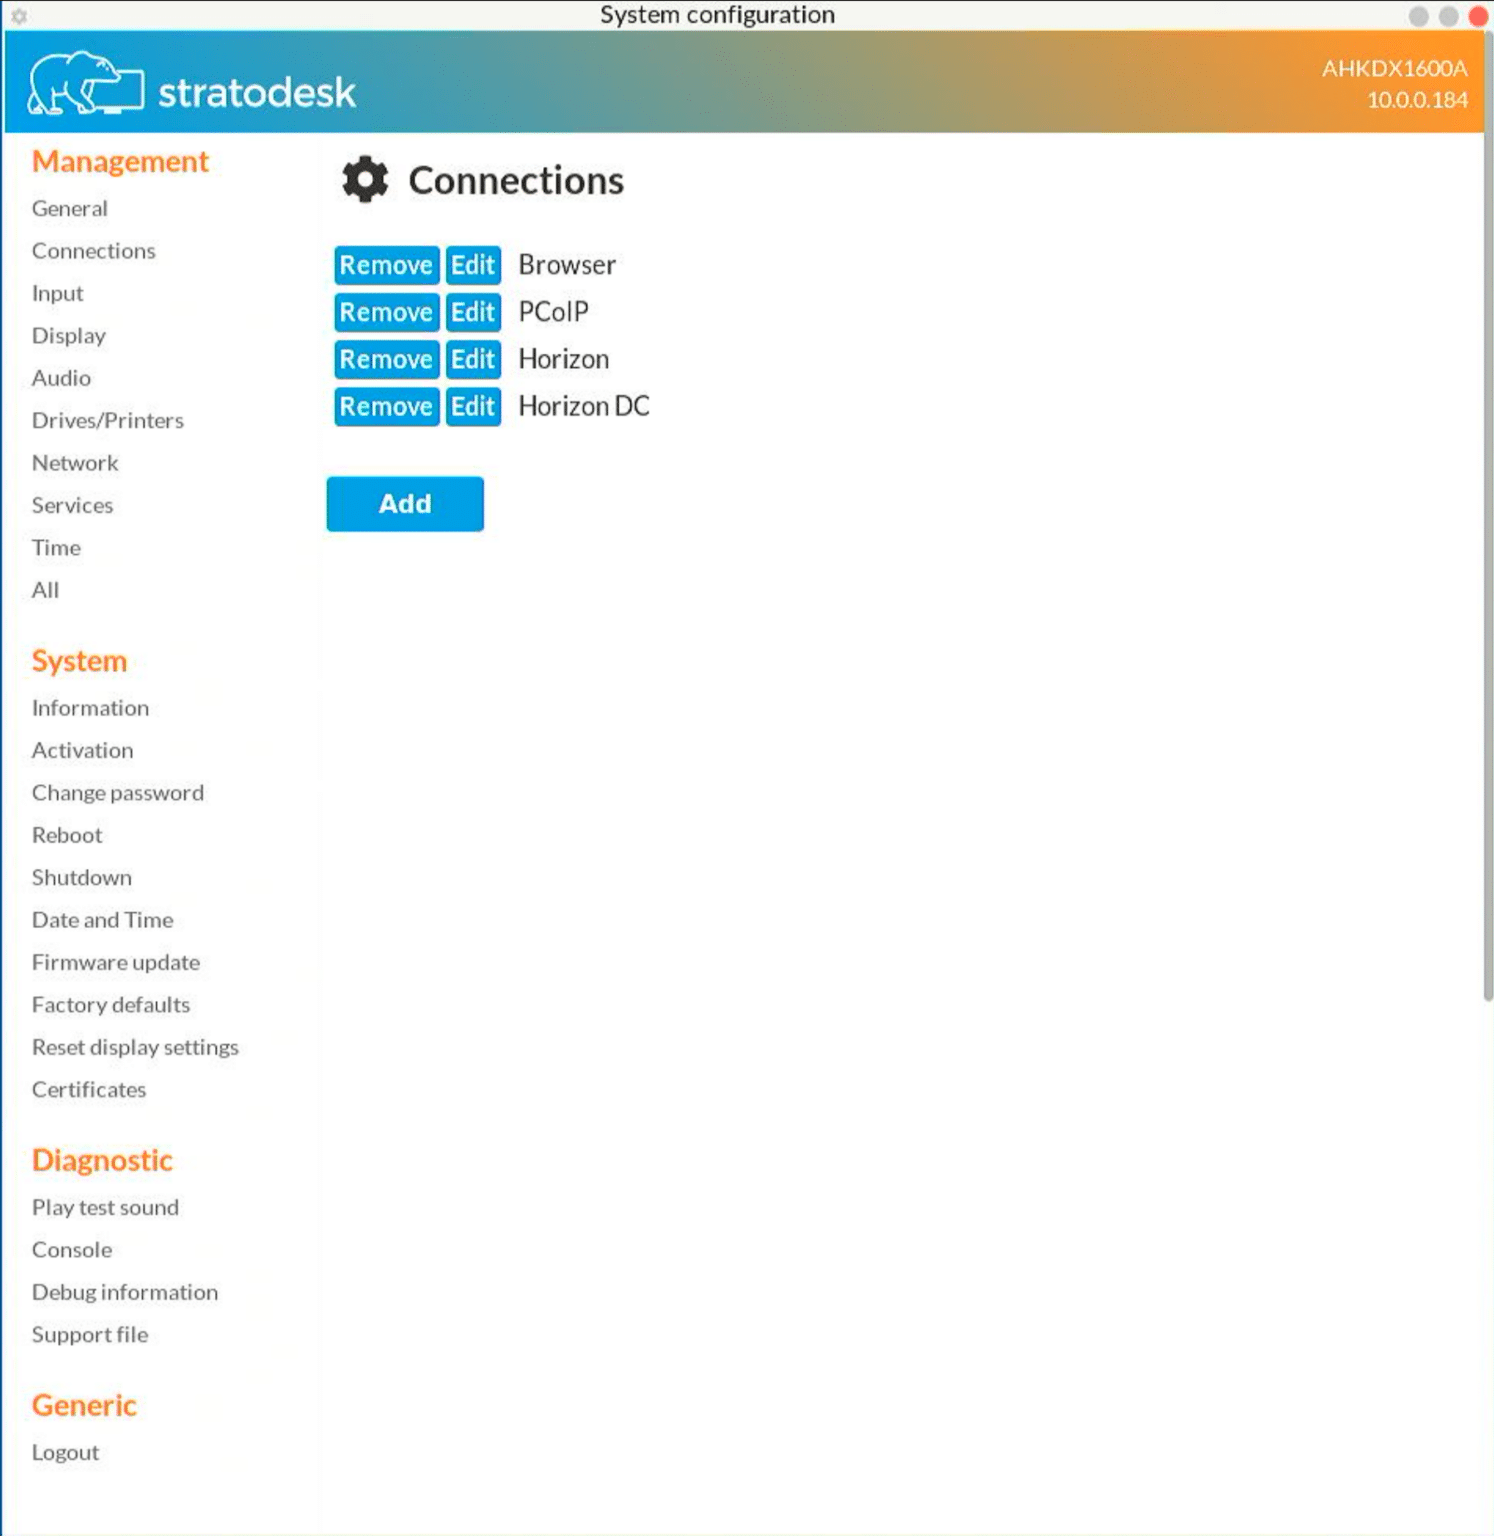Click the gear icon beside Connections heading
Screen dimensions: 1494x1536
pyautogui.click(x=365, y=180)
